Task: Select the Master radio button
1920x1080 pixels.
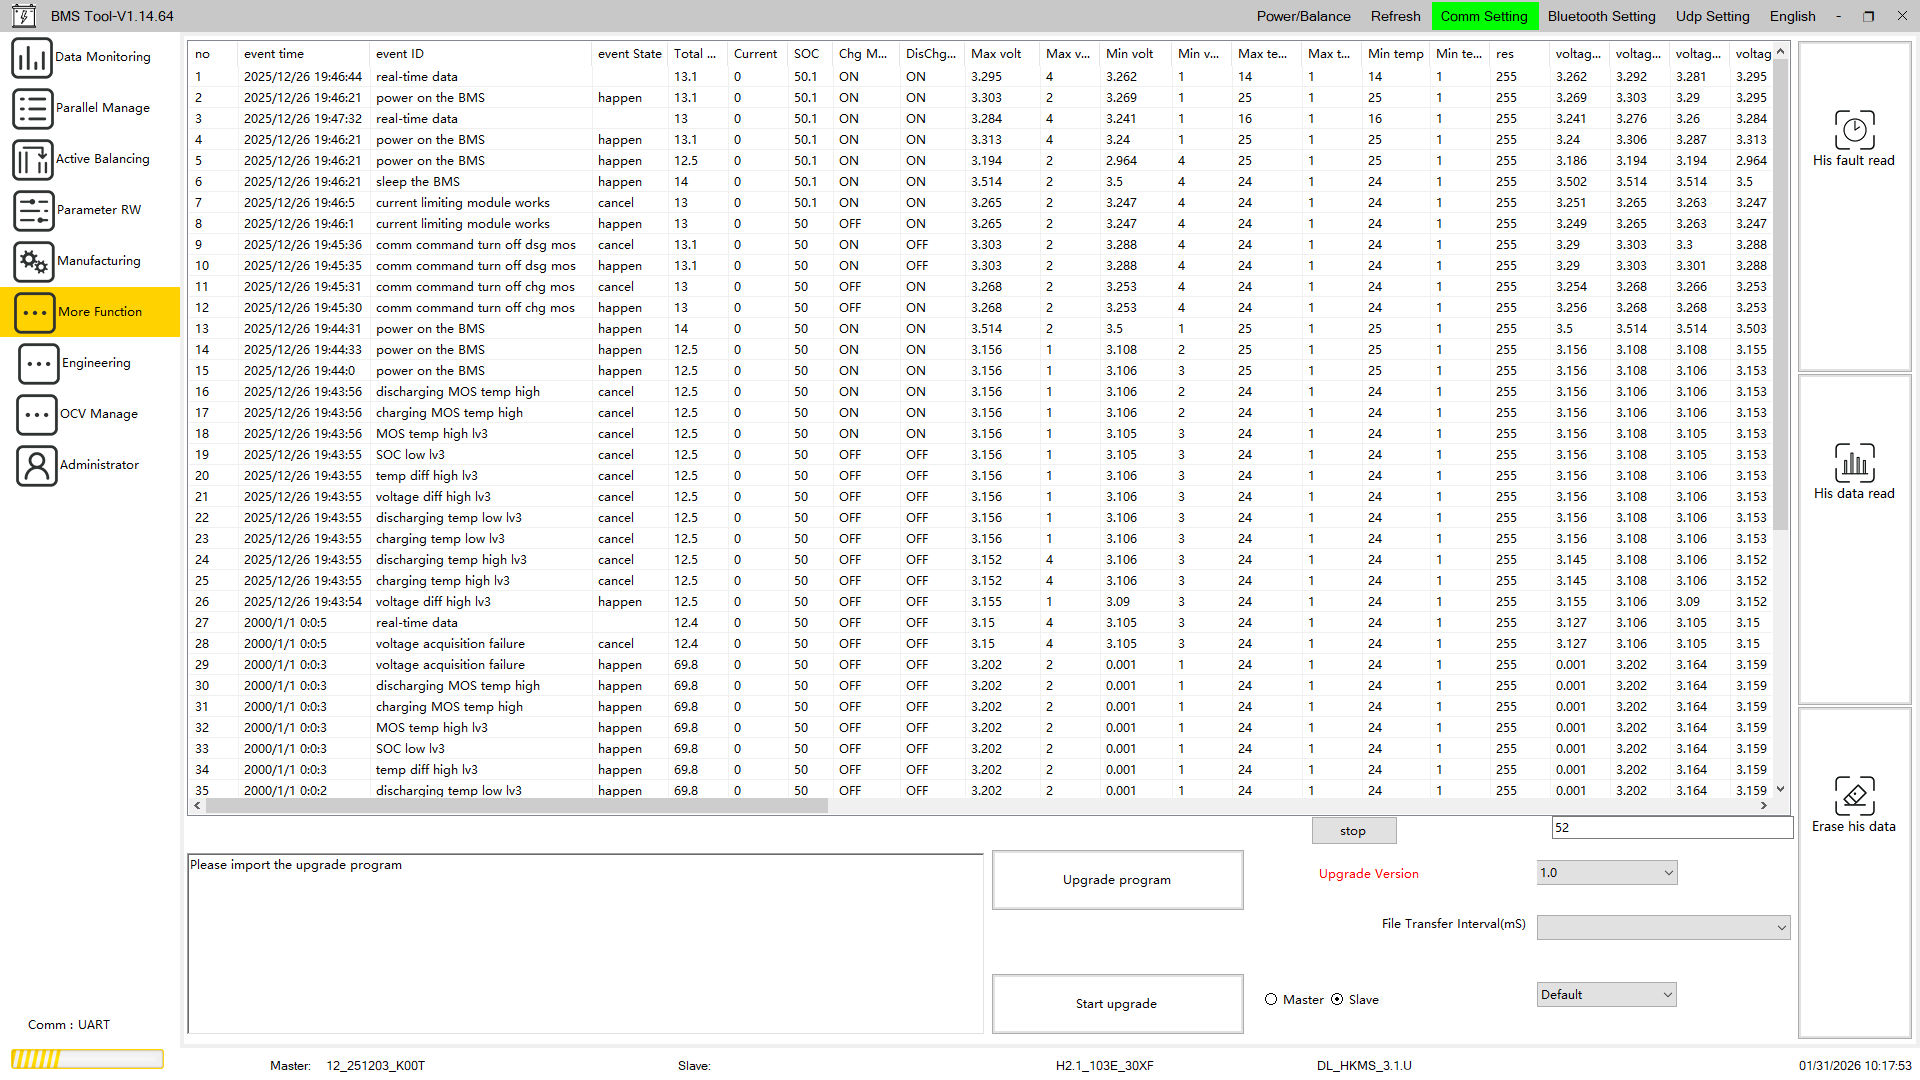Action: (1271, 999)
